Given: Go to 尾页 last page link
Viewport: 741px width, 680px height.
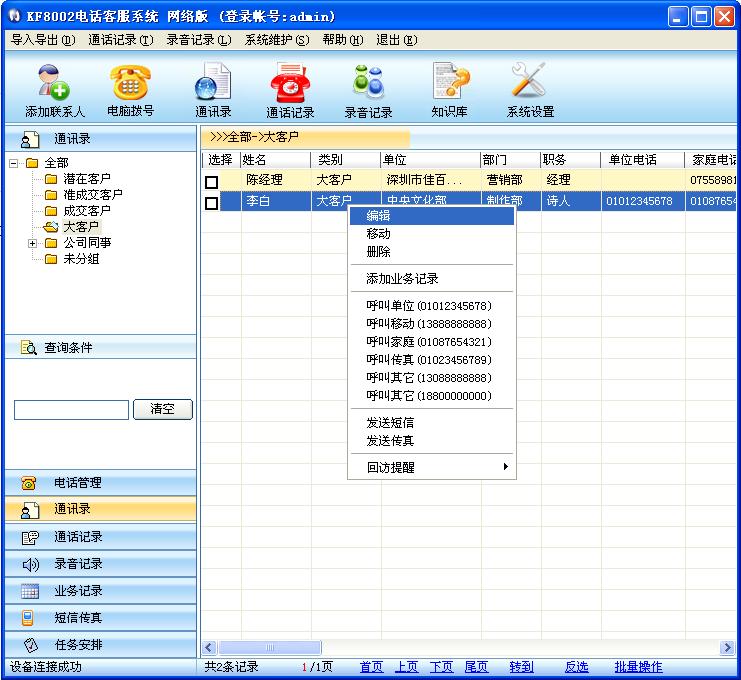Looking at the screenshot, I should pyautogui.click(x=476, y=667).
